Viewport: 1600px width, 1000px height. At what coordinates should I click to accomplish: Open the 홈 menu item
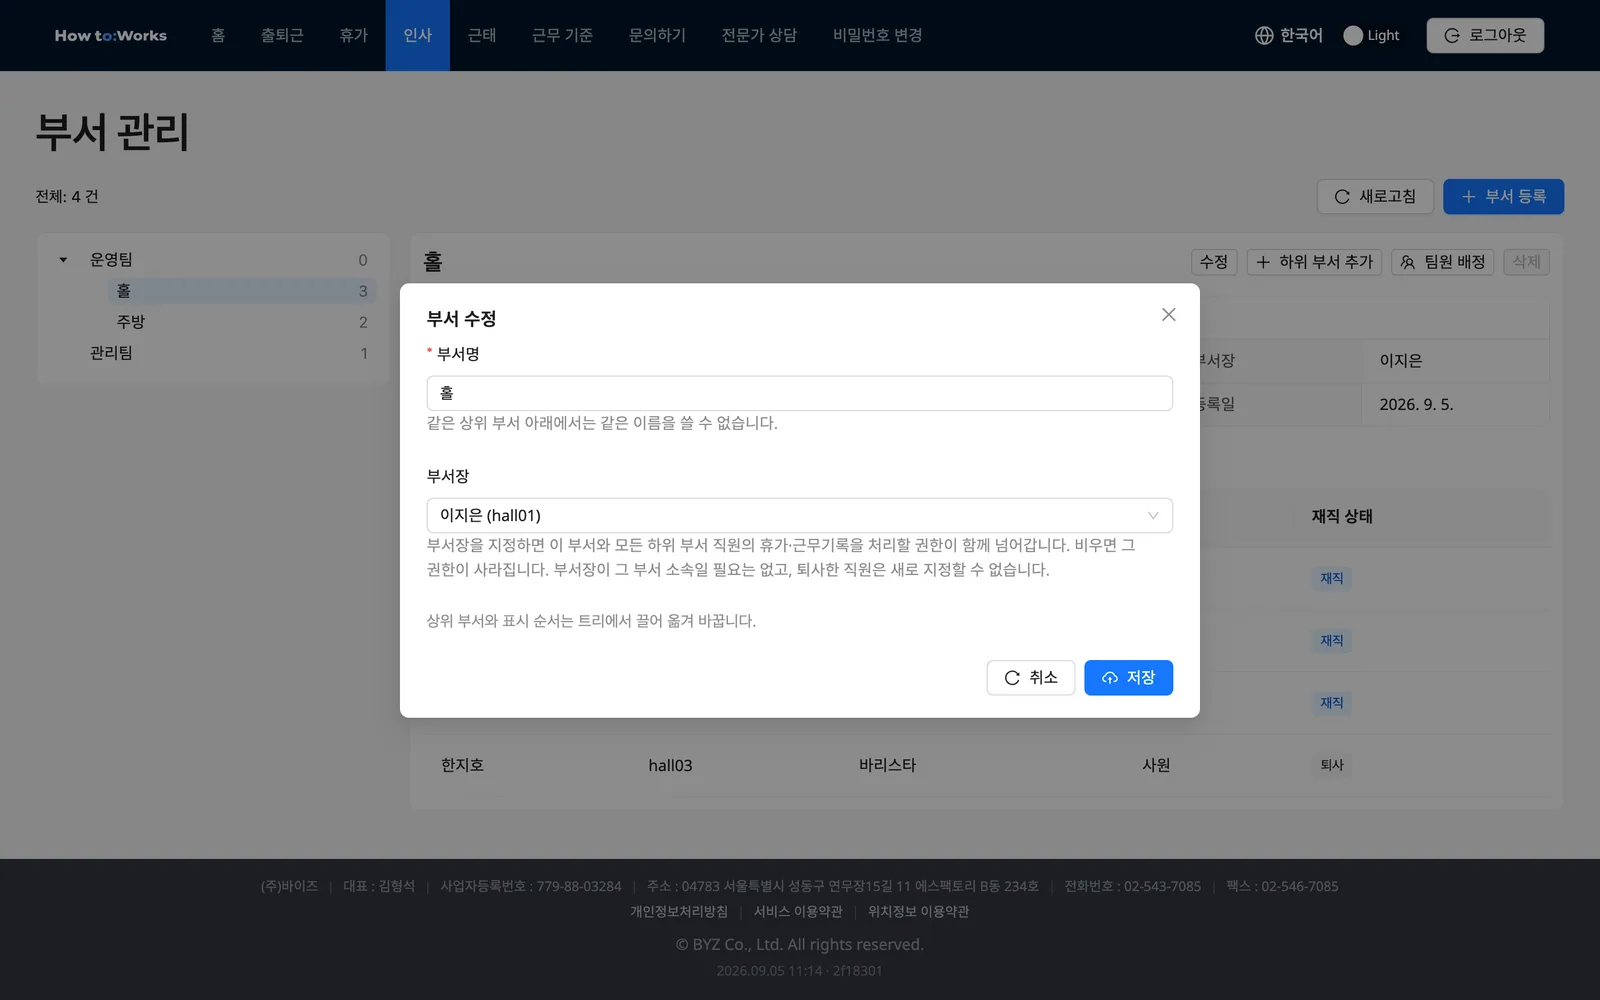(x=218, y=35)
